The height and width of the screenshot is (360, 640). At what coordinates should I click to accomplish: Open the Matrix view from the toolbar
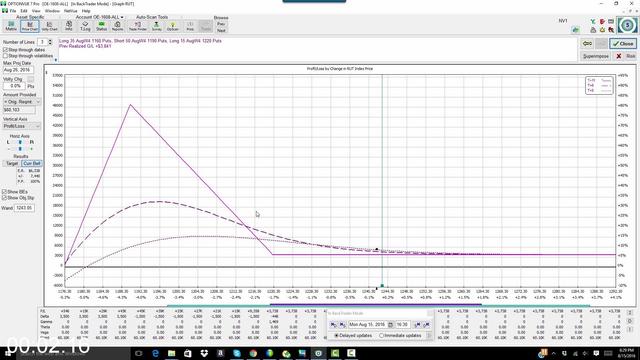[11, 26]
